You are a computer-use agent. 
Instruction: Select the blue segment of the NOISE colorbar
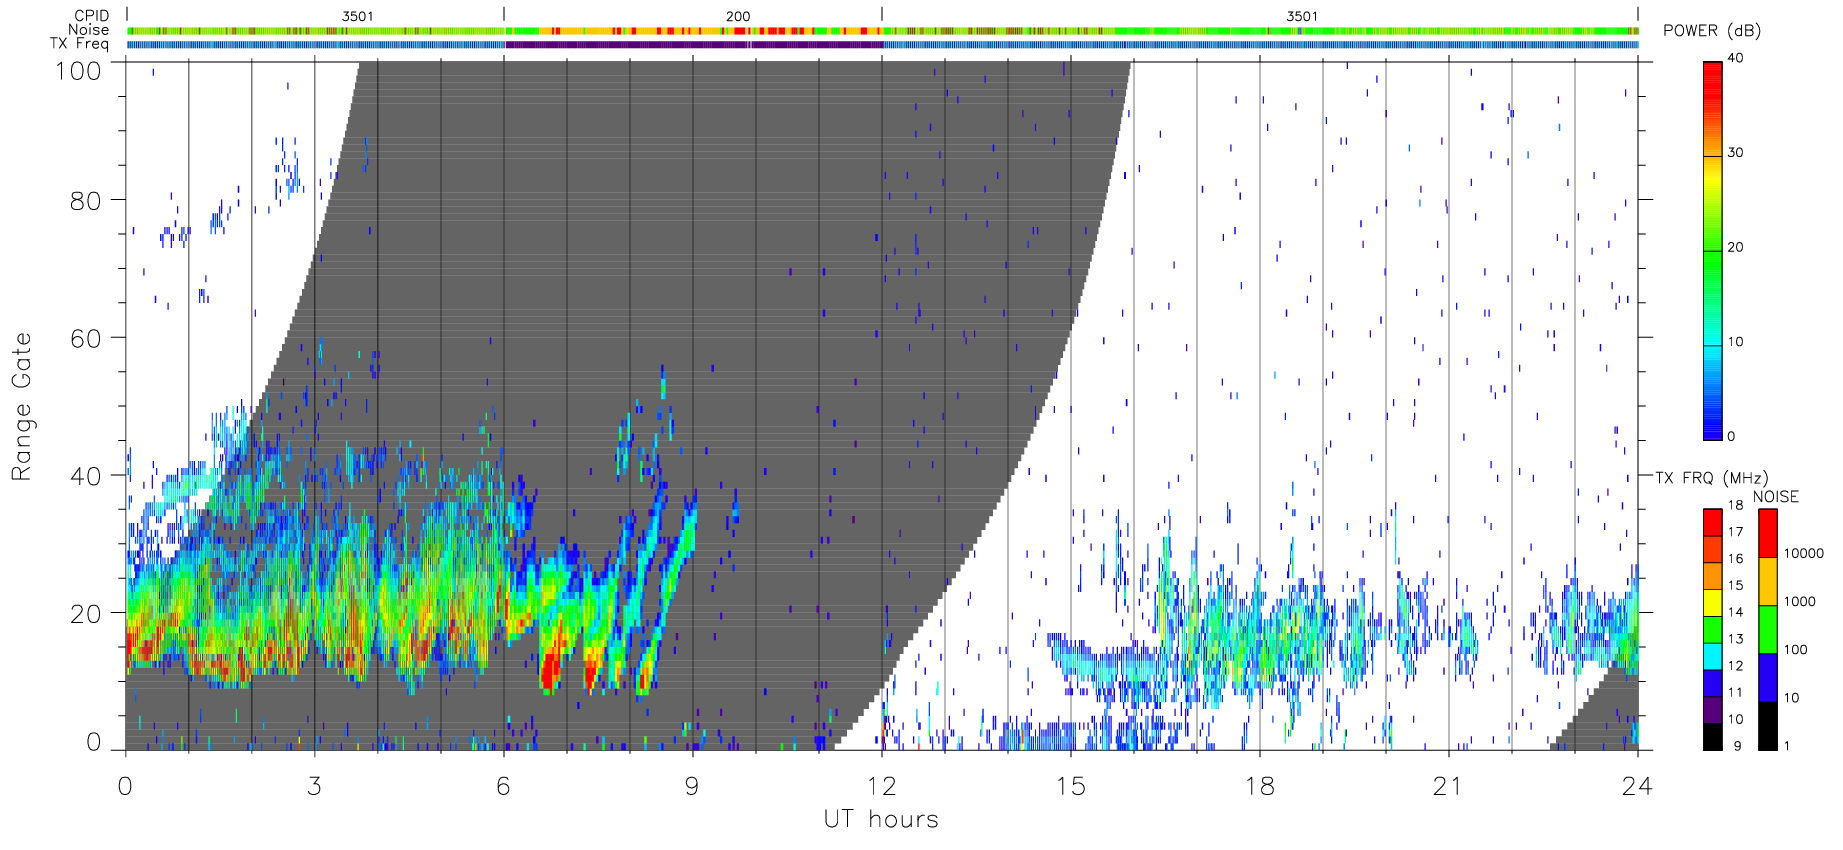click(x=1768, y=678)
